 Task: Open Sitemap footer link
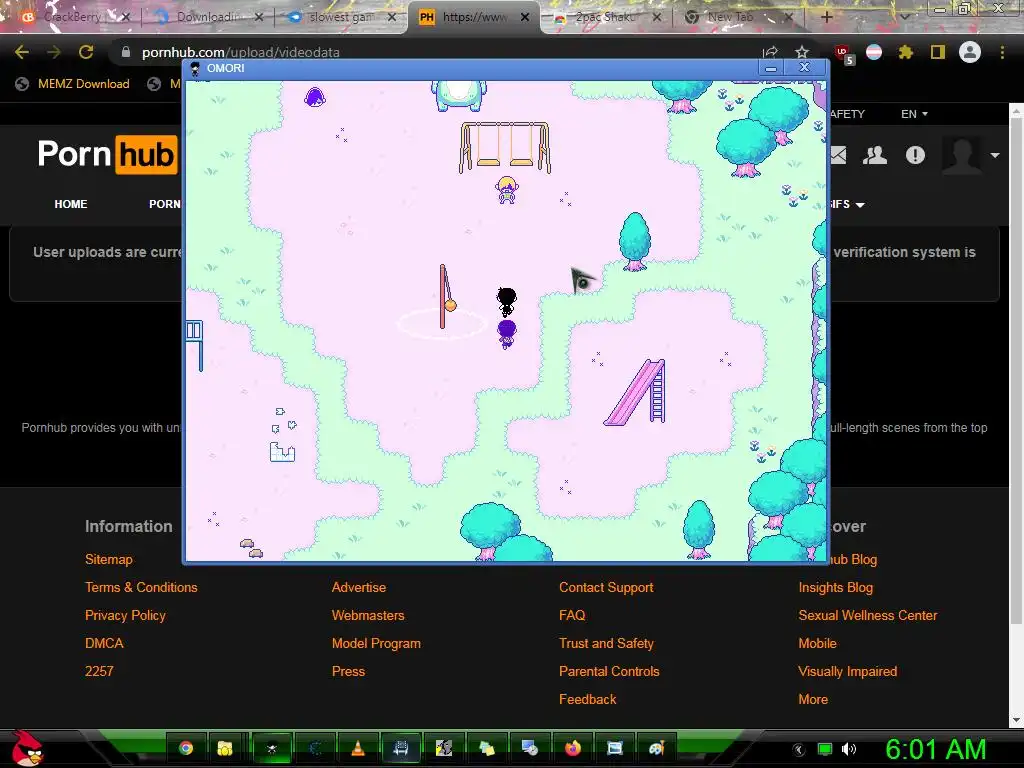(x=108, y=559)
